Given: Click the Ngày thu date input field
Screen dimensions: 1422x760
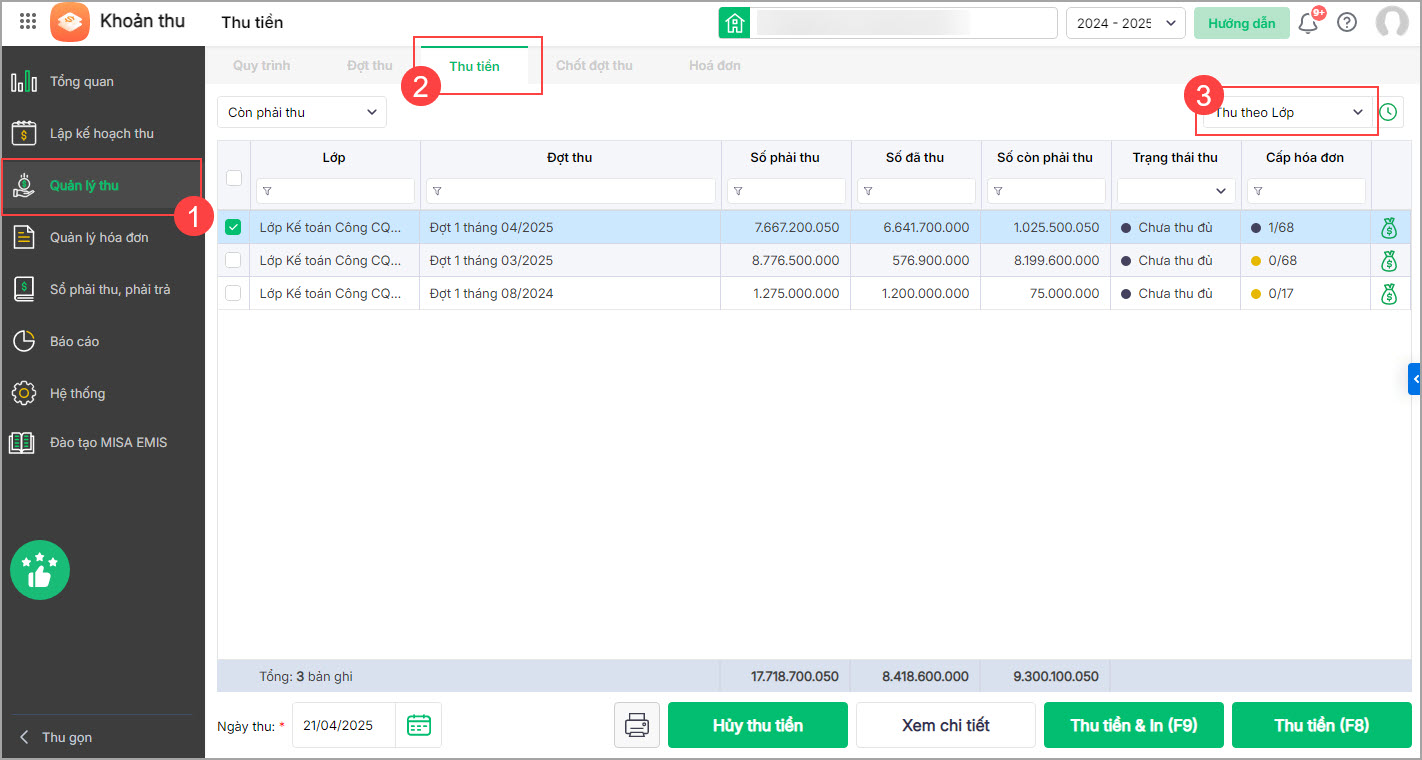Looking at the screenshot, I should (344, 725).
